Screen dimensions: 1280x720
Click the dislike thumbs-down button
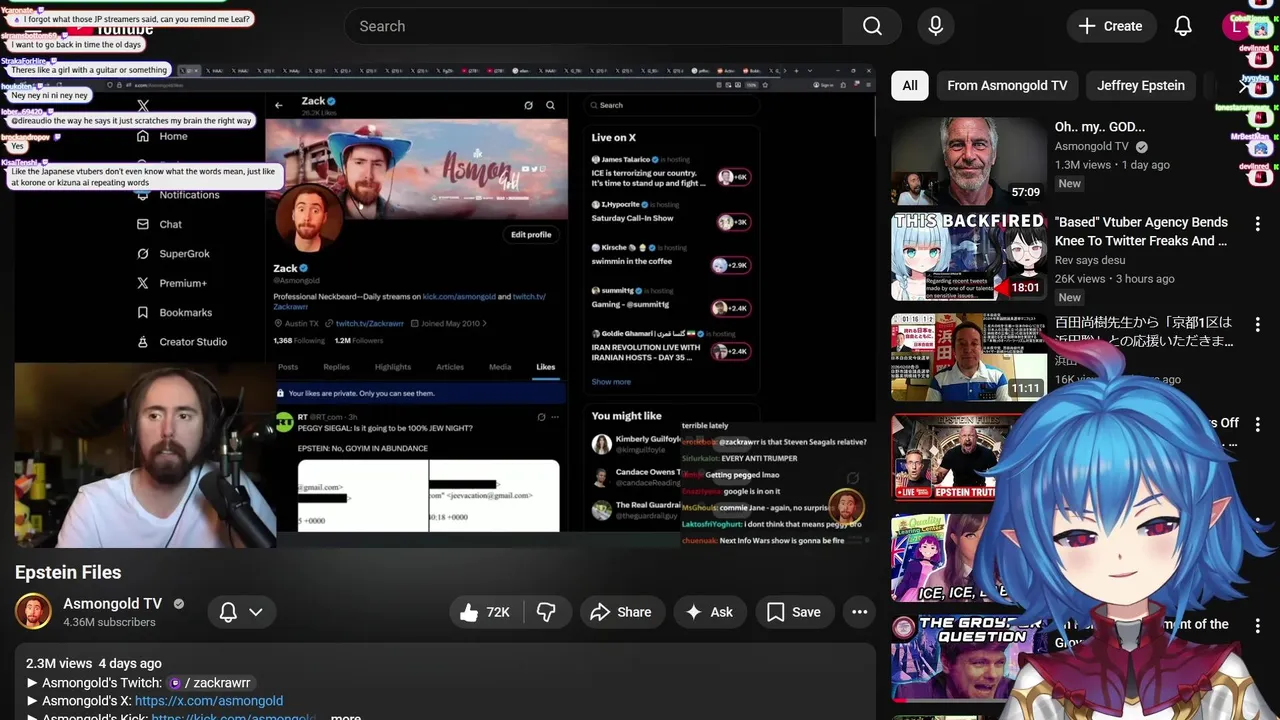(546, 612)
